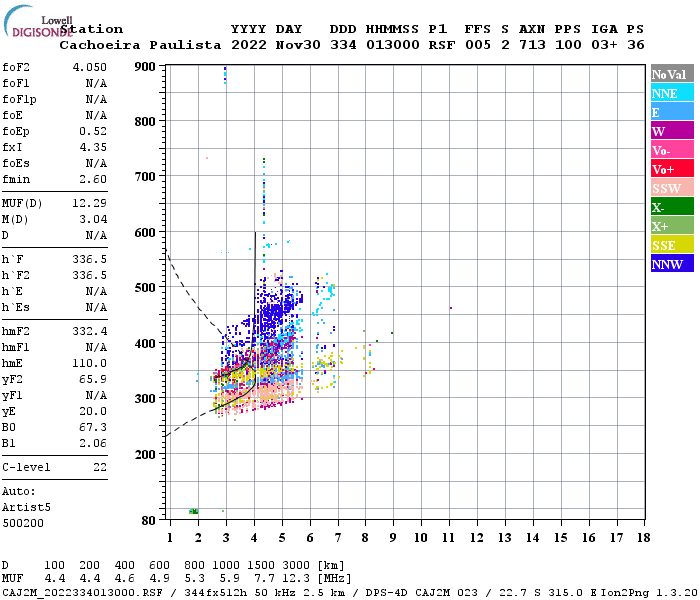700x600 pixels.
Task: Click the 80 km y-axis label
Action: pos(149,520)
